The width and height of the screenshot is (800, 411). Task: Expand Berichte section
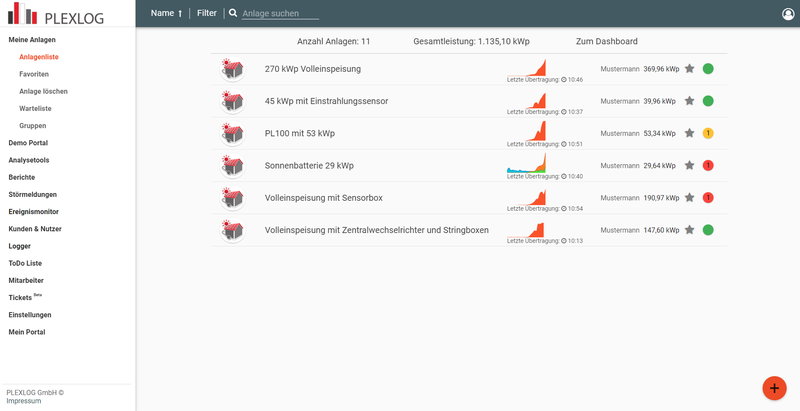point(21,177)
